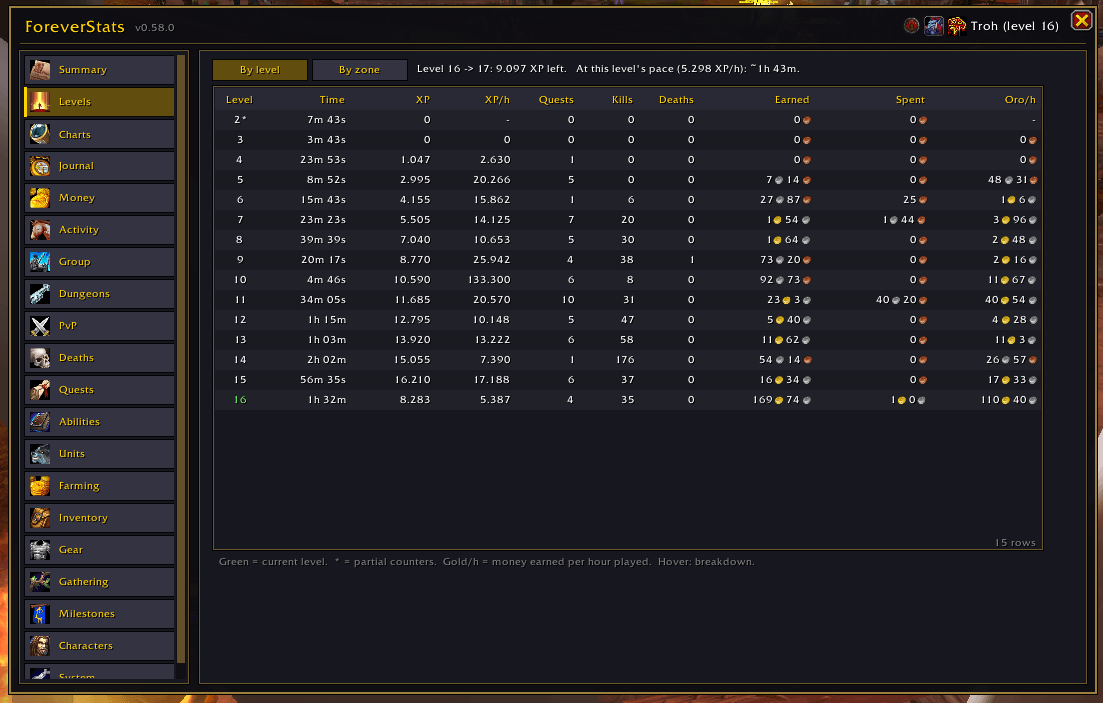Select the Farming treasure icon

pyautogui.click(x=40, y=486)
